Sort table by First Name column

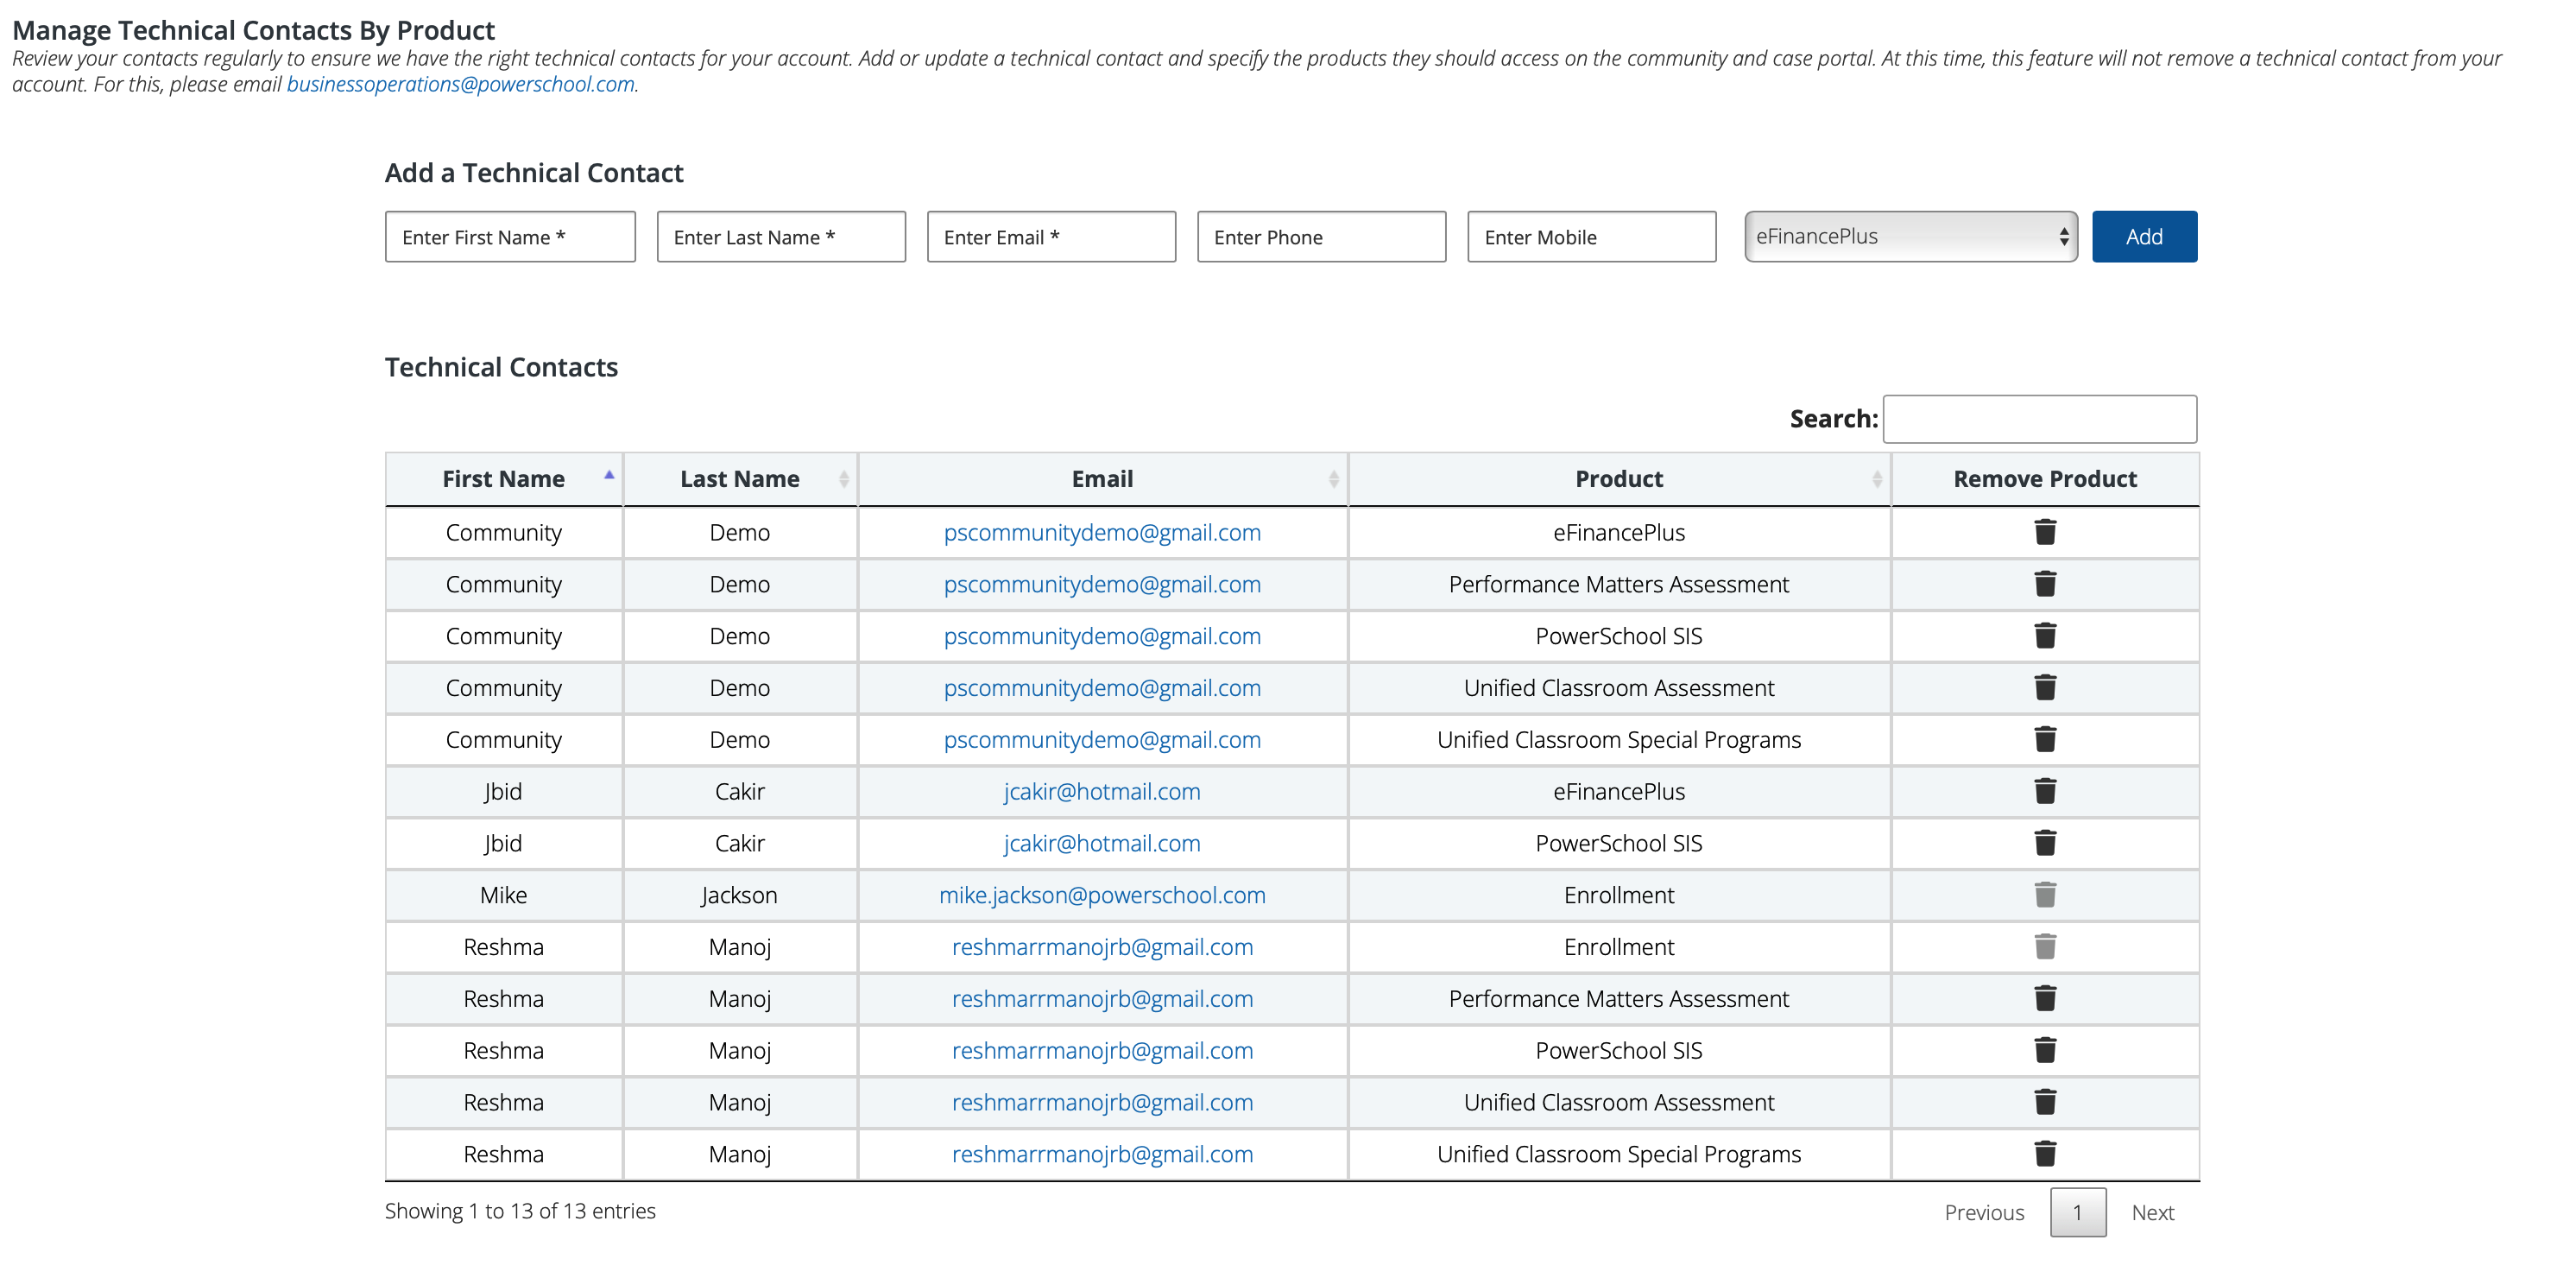tap(503, 479)
